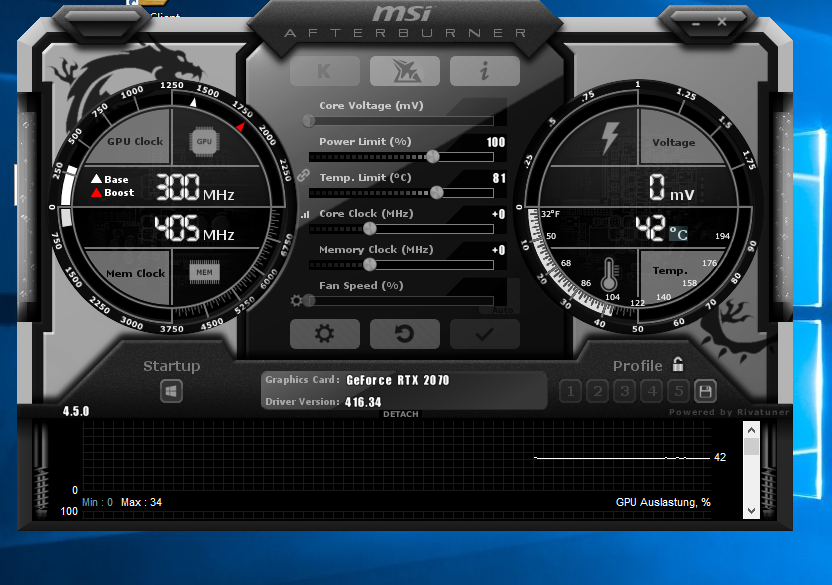The image size is (832, 585).
Task: Toggle the Auto fan speed button
Action: point(502,309)
